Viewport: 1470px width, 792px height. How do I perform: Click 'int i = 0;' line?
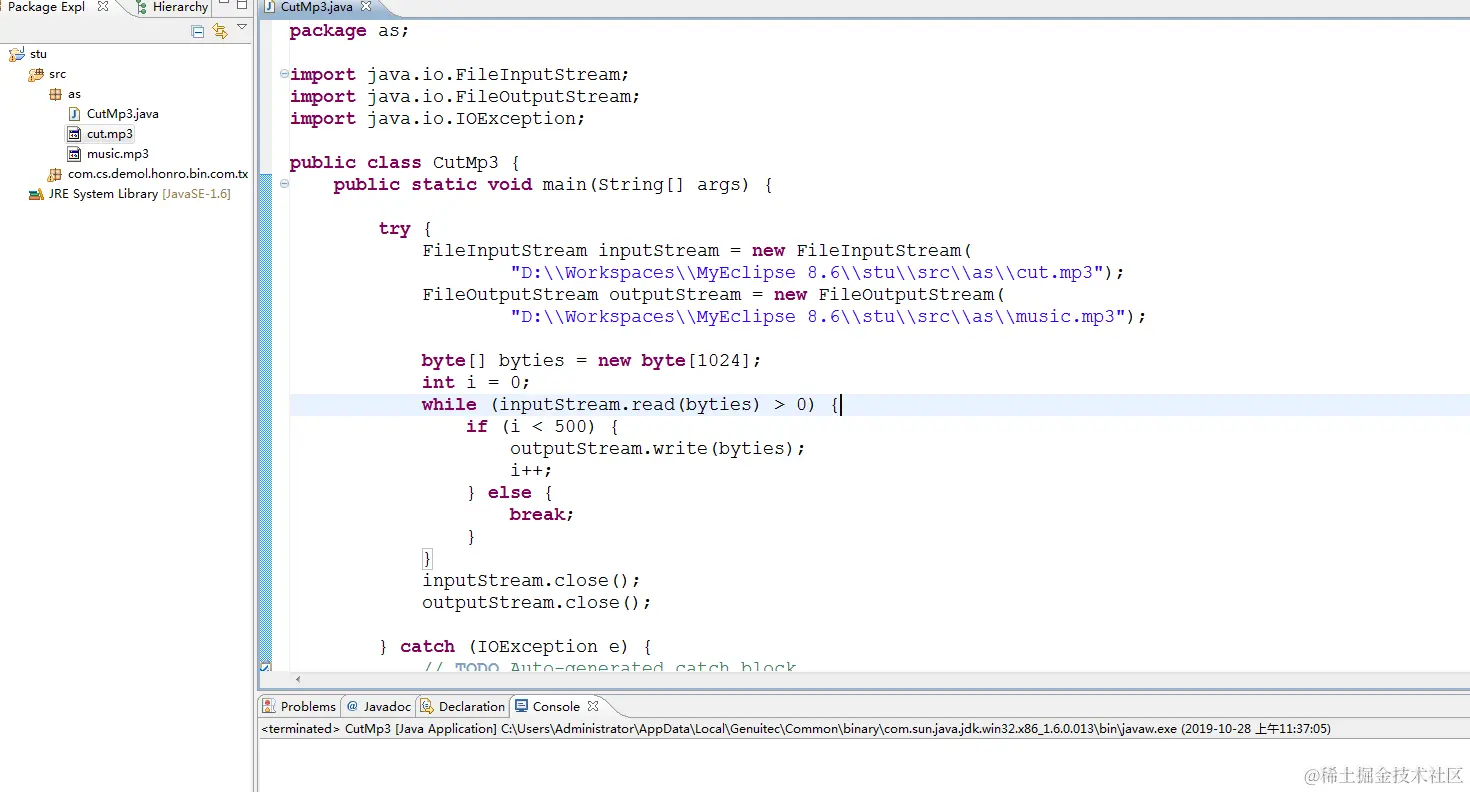point(476,382)
